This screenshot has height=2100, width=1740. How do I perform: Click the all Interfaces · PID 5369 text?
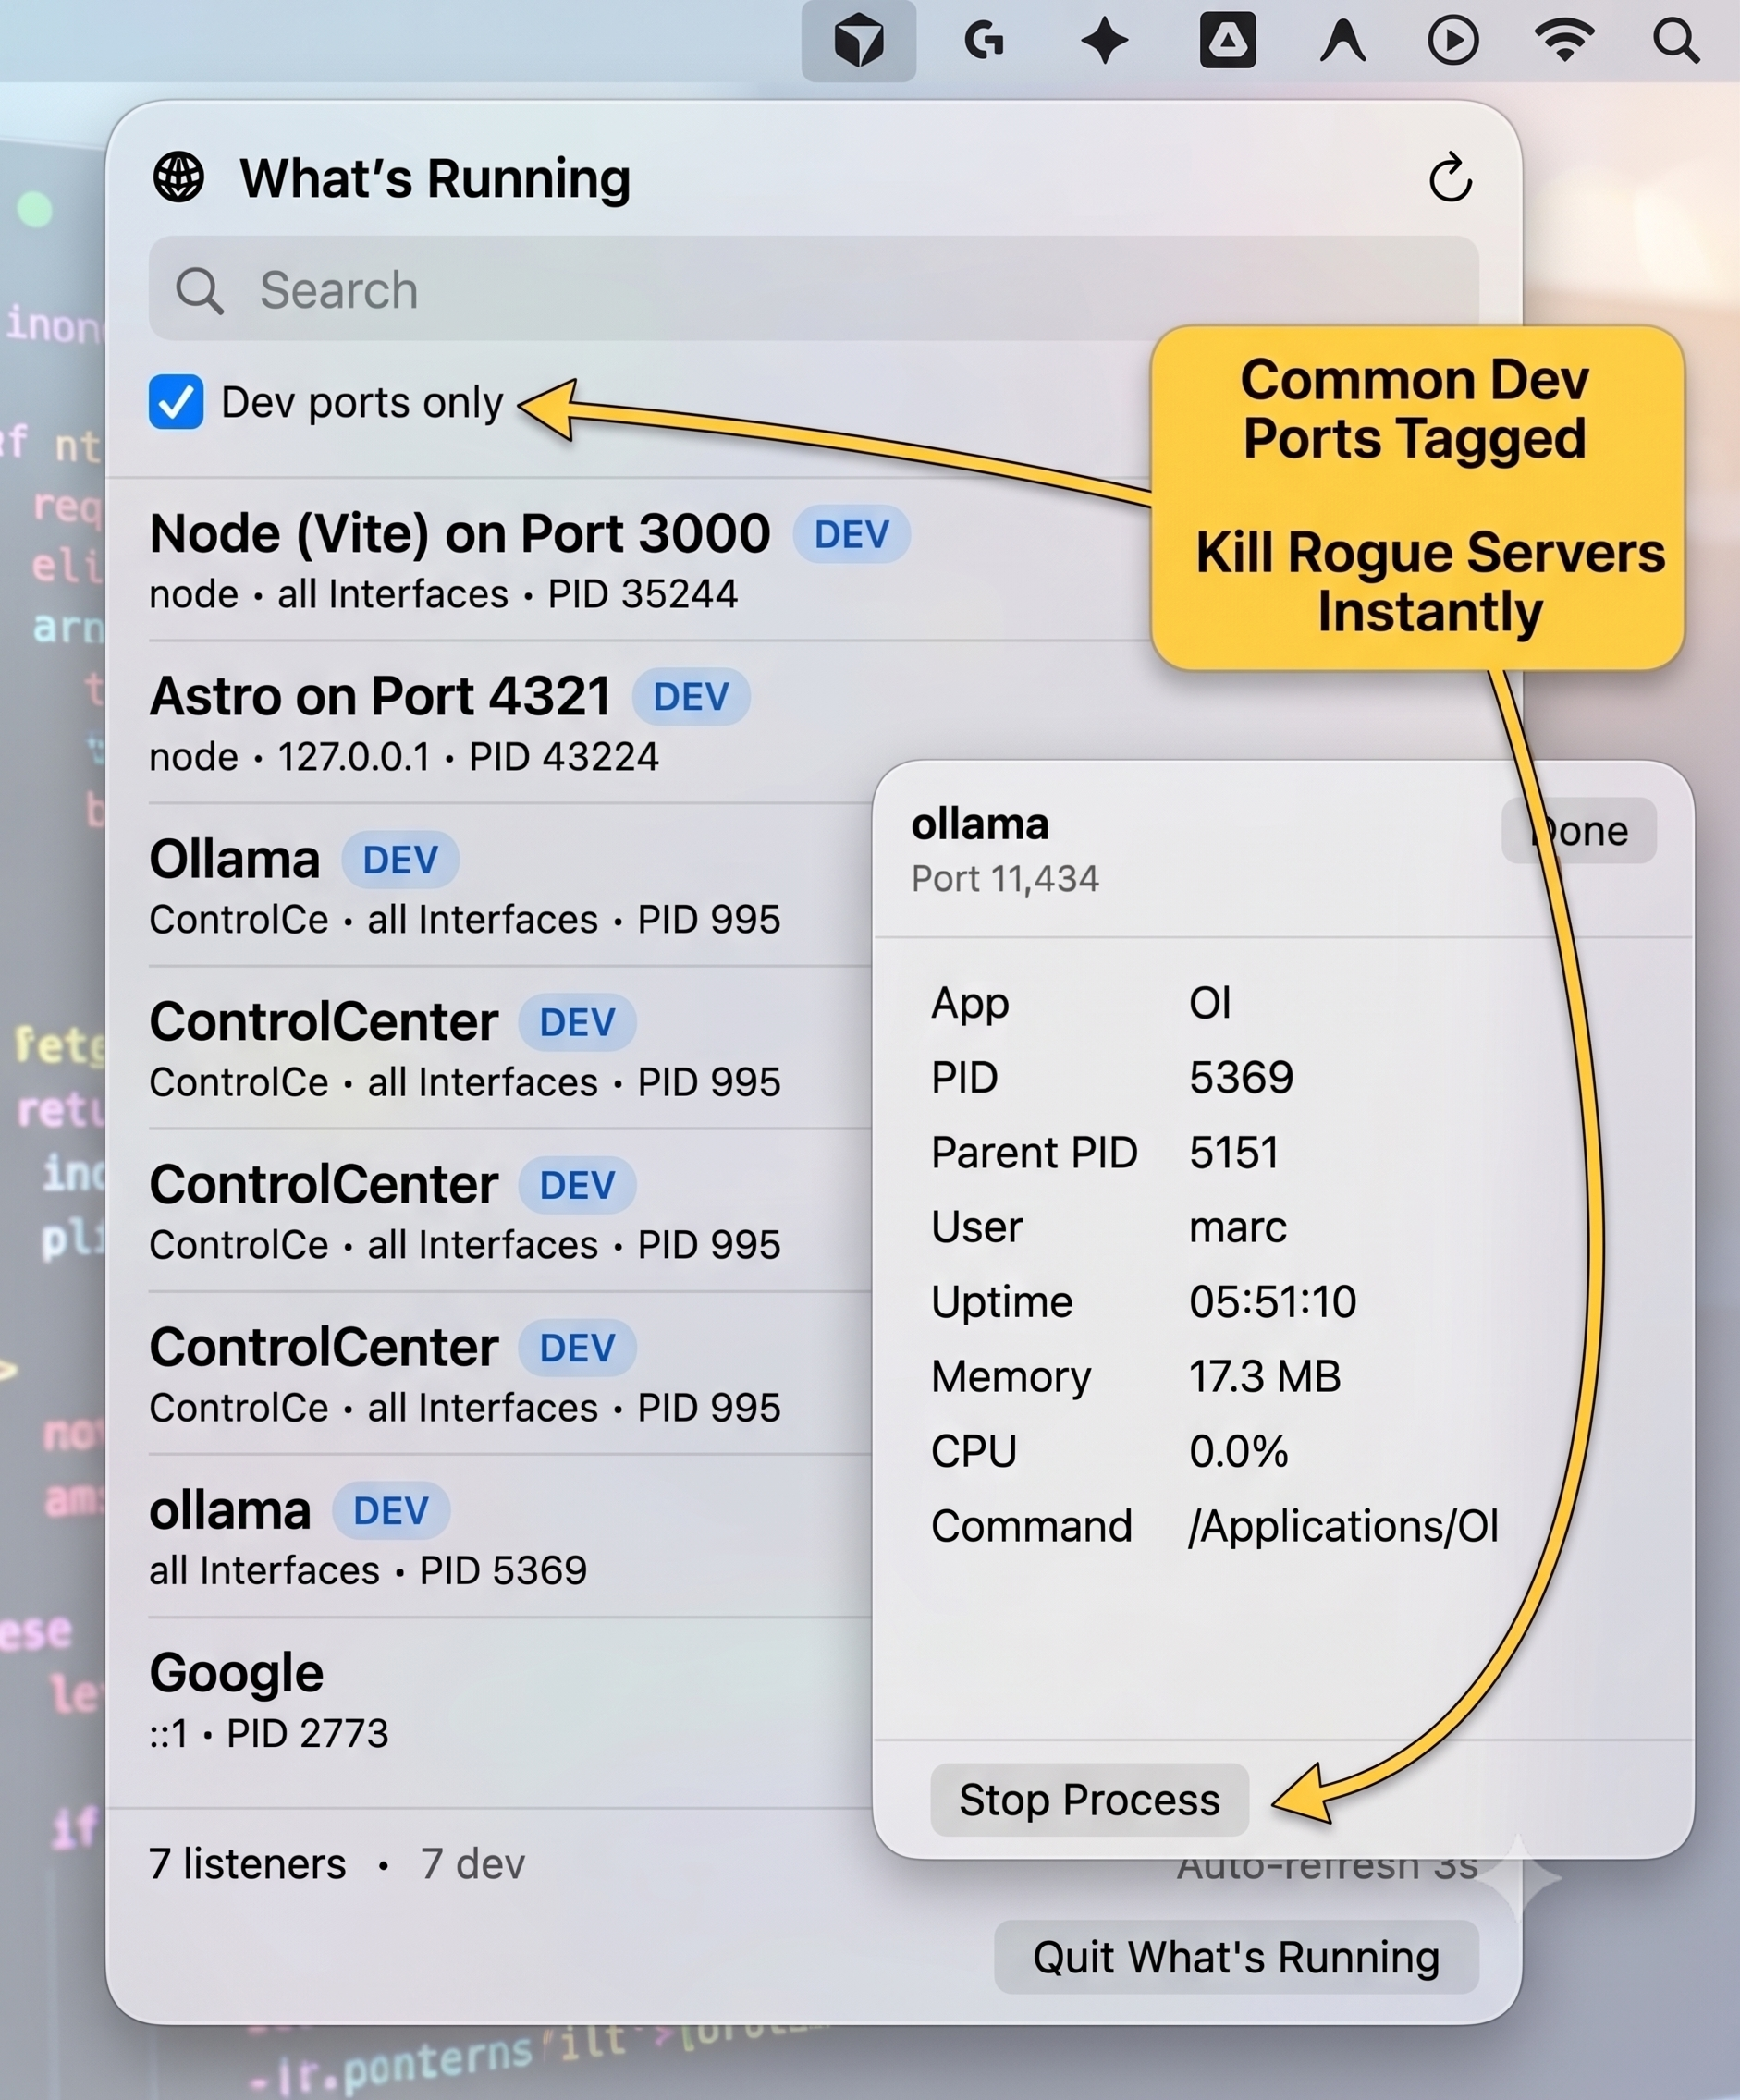click(x=367, y=1570)
